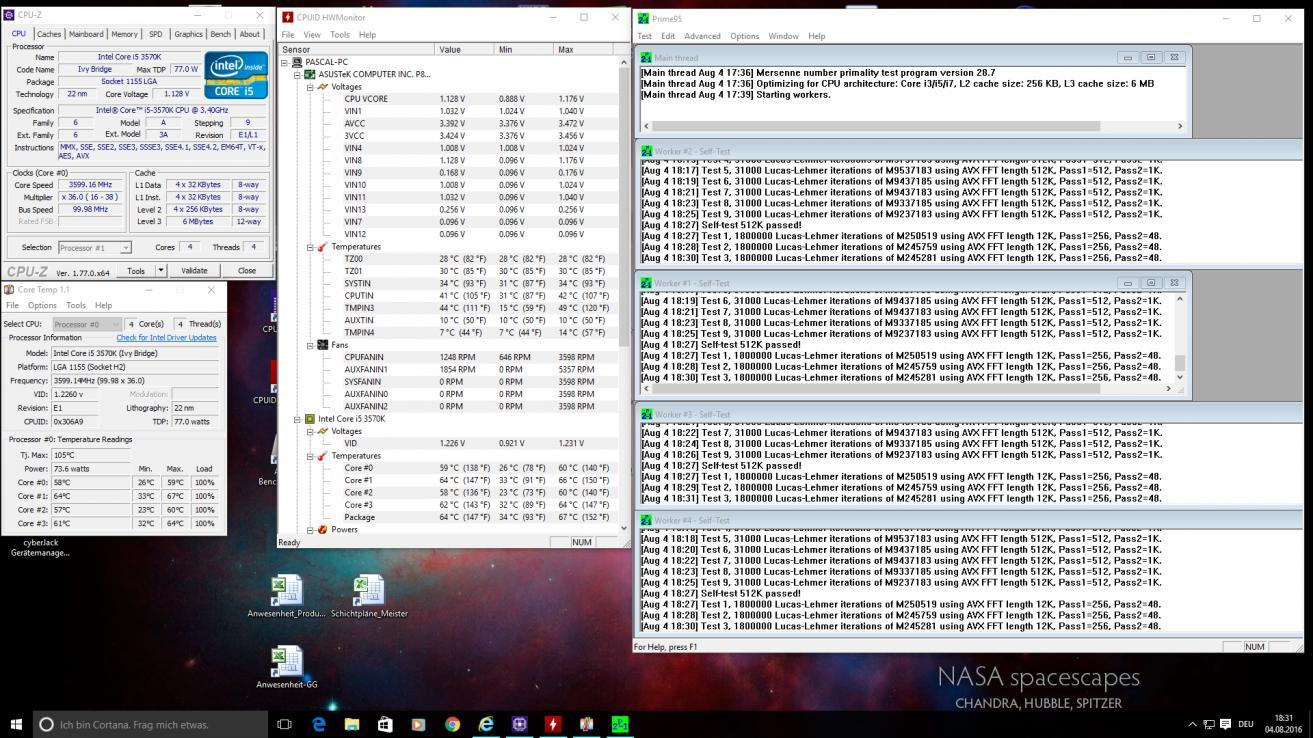The height and width of the screenshot is (738, 1313).
Task: Launch Google Chrome from taskbar
Action: pyautogui.click(x=452, y=724)
